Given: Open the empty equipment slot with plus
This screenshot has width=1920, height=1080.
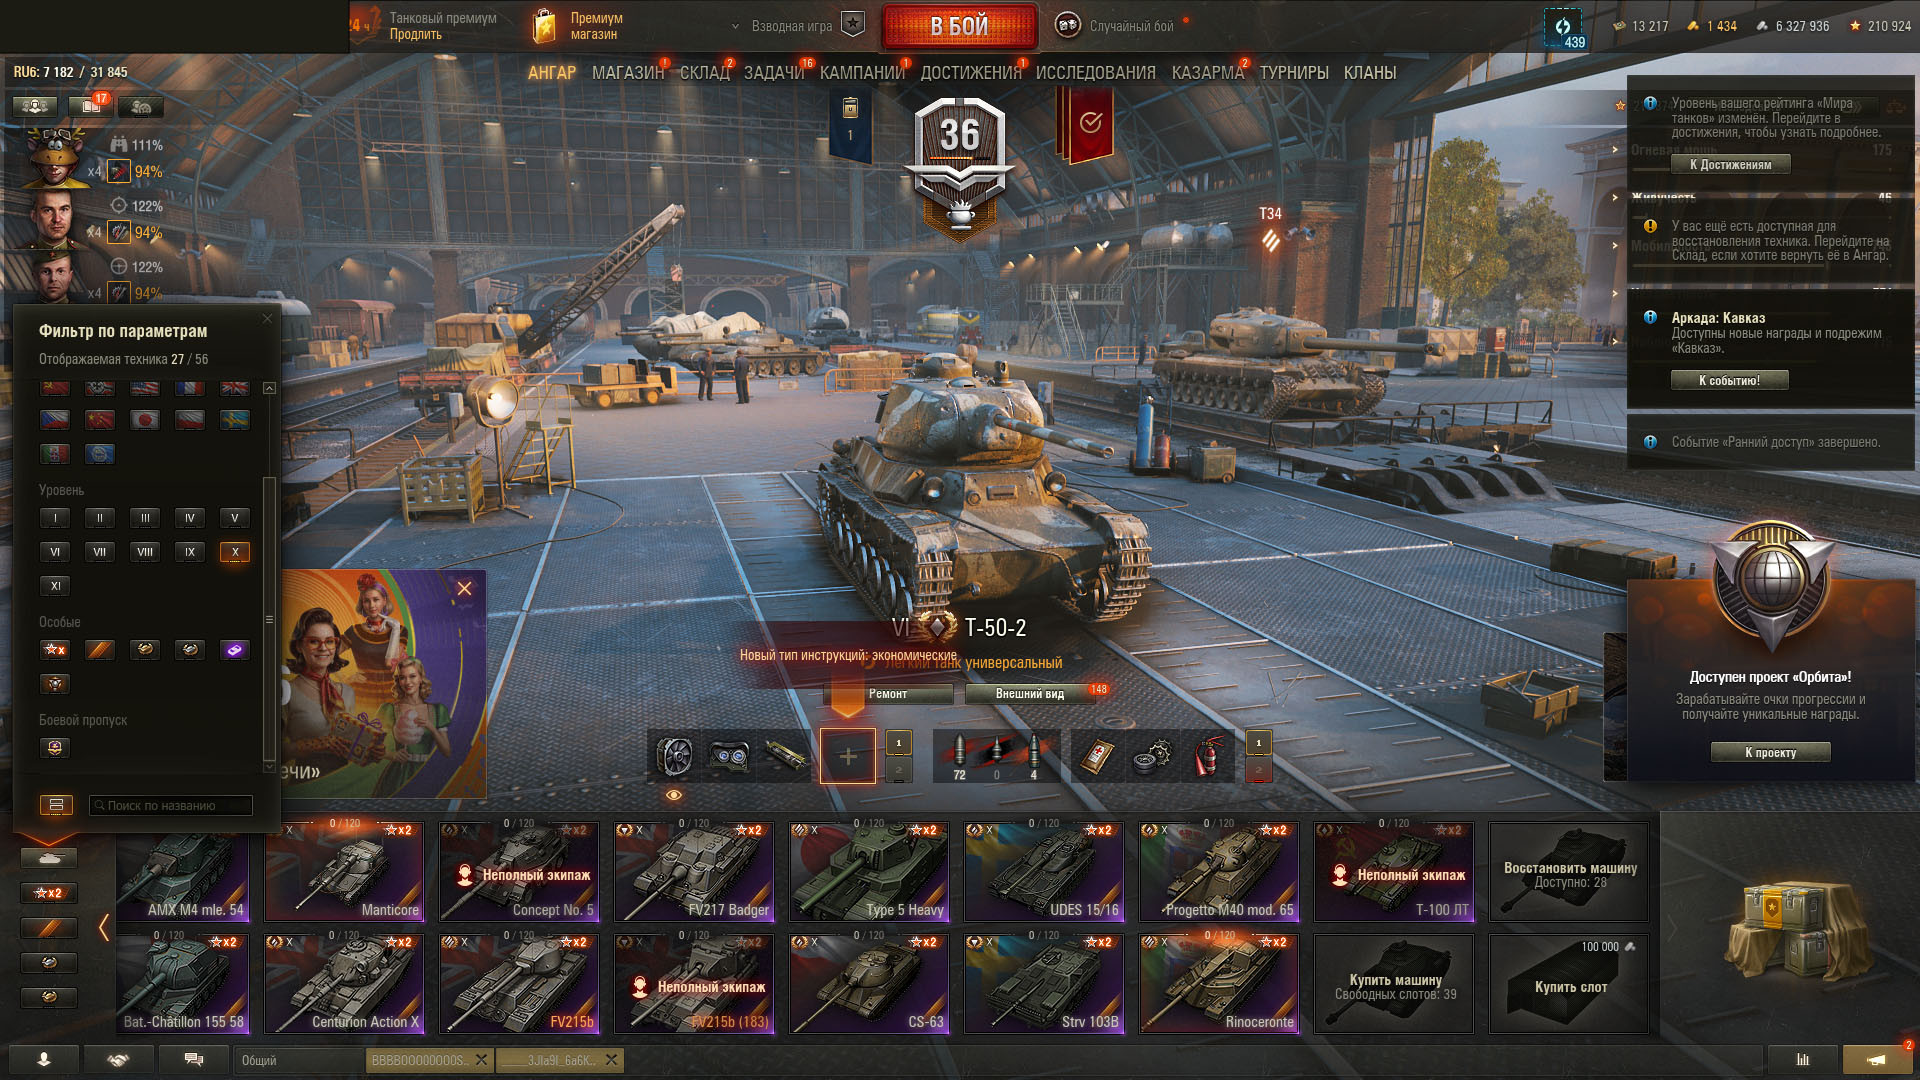Looking at the screenshot, I should pos(848,756).
